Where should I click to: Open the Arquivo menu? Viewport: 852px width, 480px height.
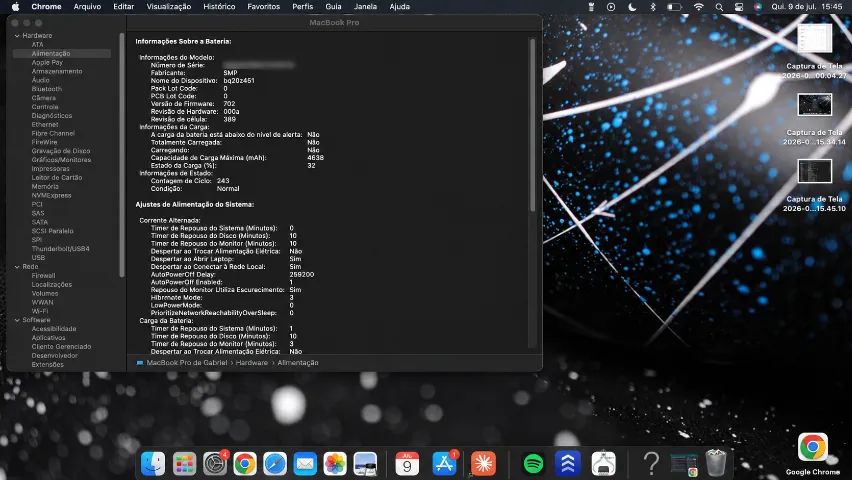[x=87, y=7]
